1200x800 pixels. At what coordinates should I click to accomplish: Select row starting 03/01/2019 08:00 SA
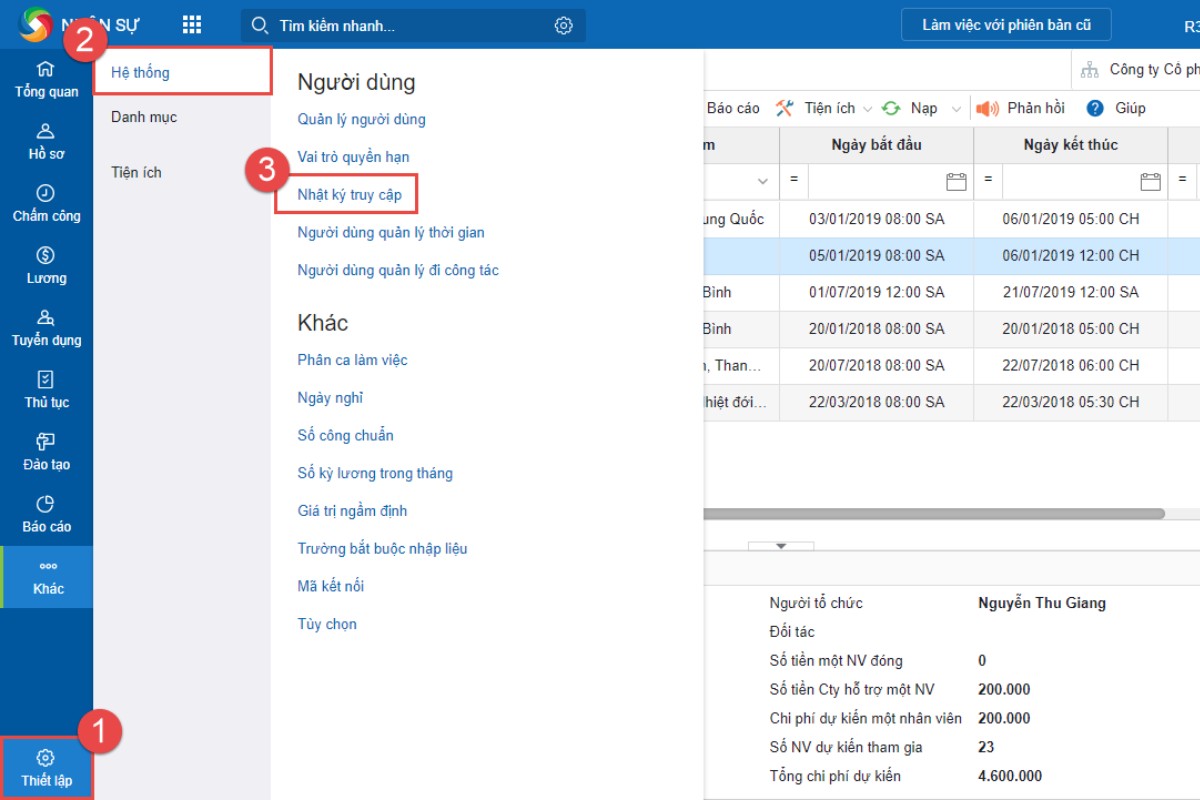click(x=952, y=219)
